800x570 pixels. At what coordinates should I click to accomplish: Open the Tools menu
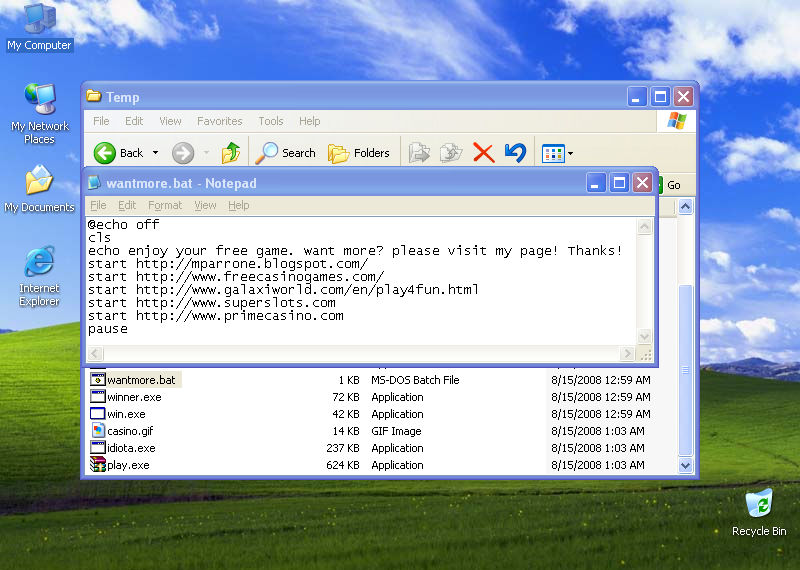click(270, 121)
